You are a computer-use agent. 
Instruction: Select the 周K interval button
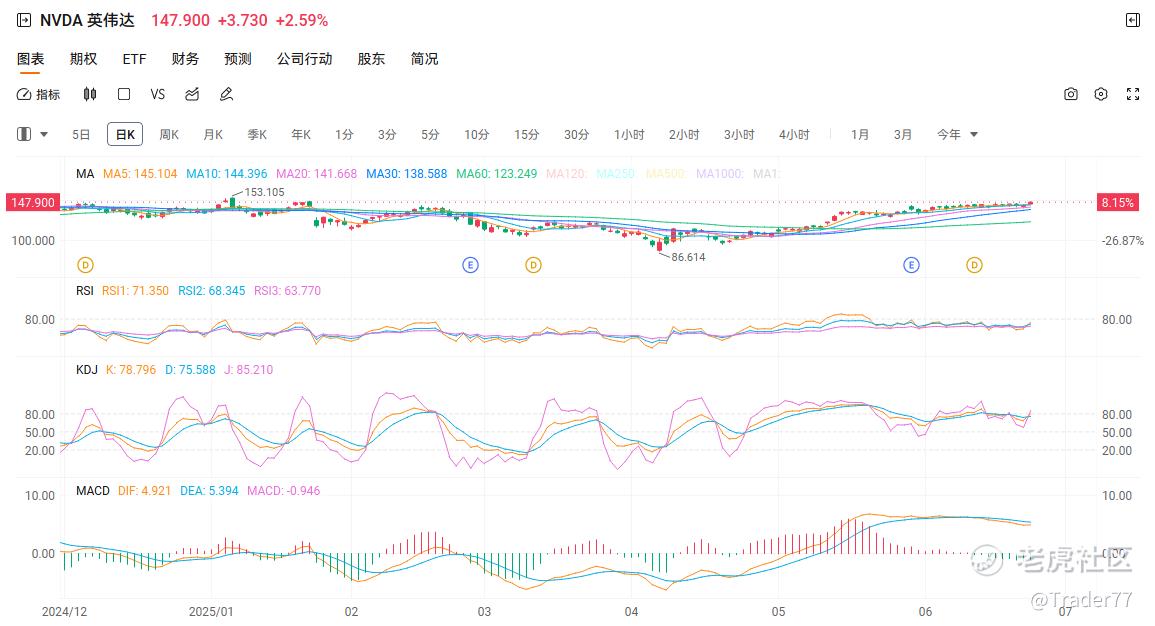click(169, 134)
